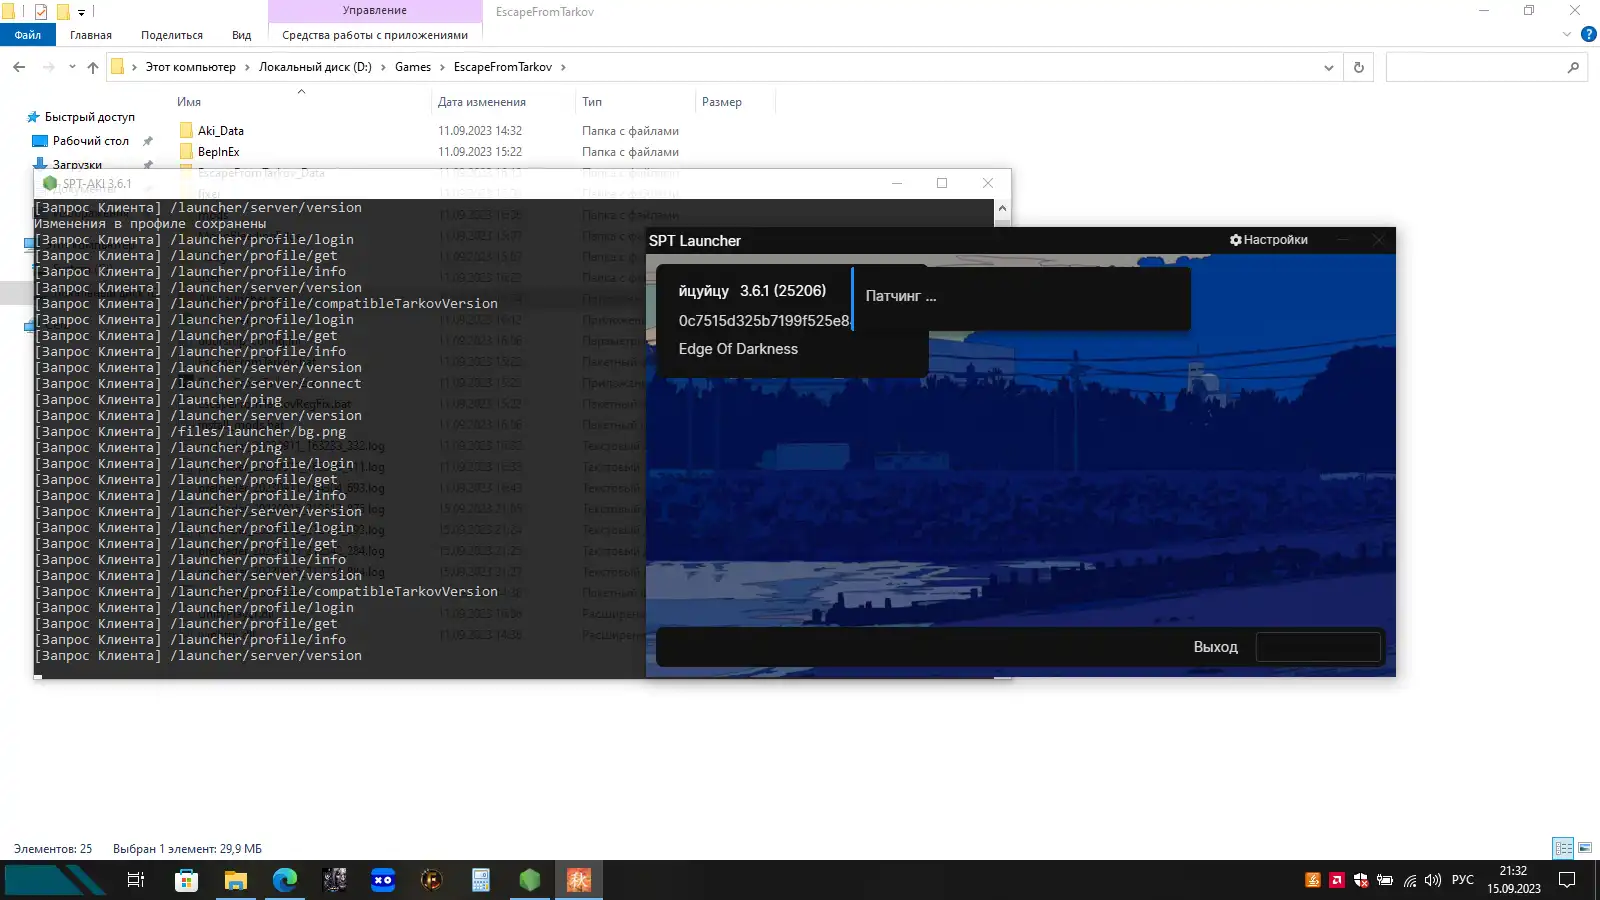Click the Properties quick access toolbar icon
Viewport: 1600px width, 900px height.
click(41, 12)
